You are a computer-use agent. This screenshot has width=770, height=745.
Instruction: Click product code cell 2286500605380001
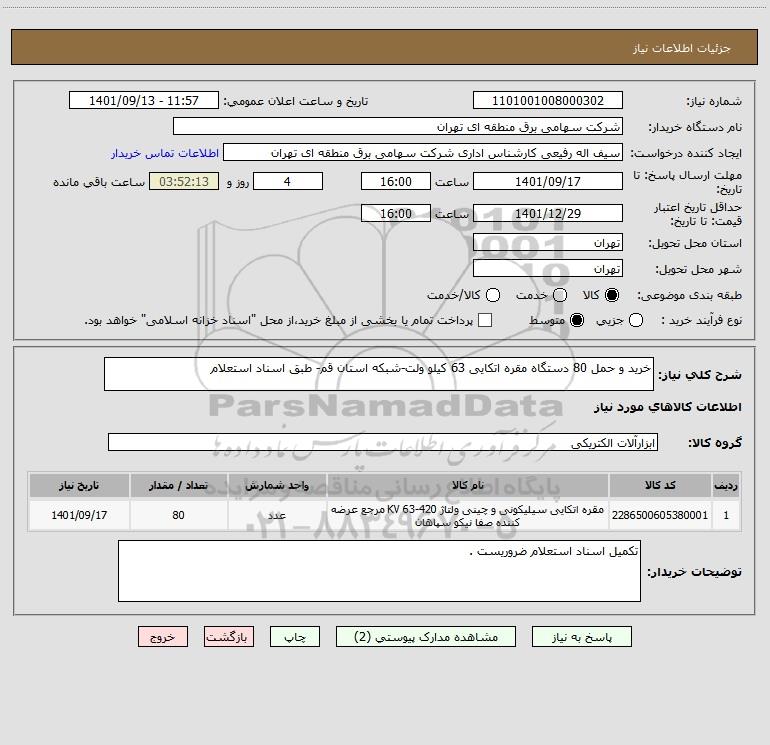tap(660, 515)
